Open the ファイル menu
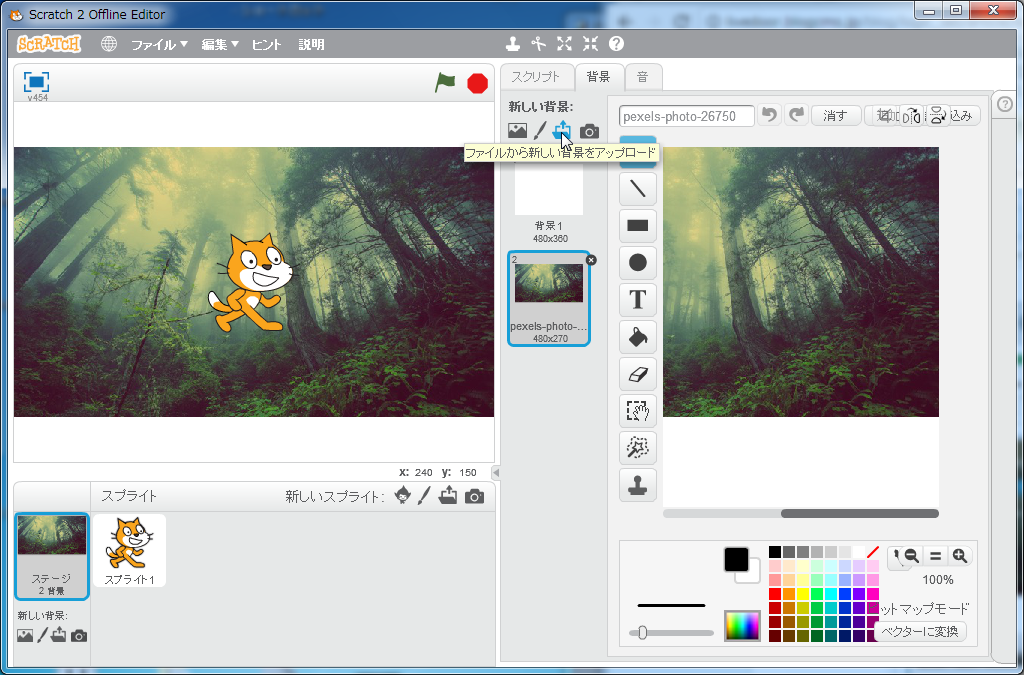This screenshot has height=675, width=1024. point(159,44)
